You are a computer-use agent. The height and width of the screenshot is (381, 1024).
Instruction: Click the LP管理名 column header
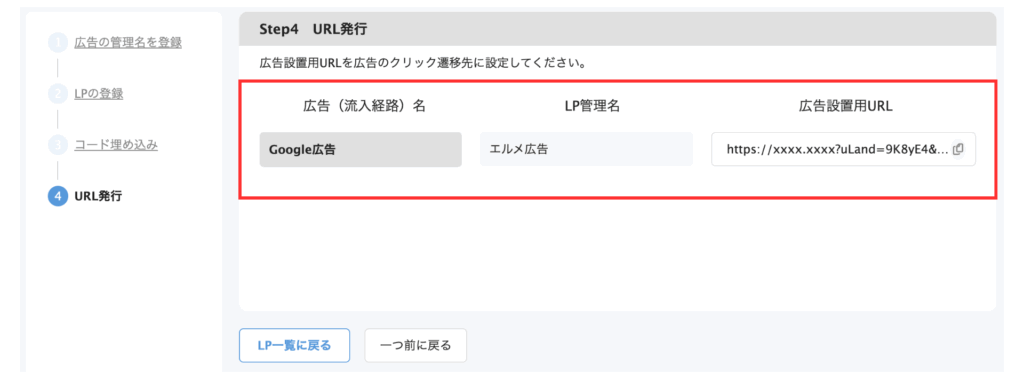coord(592,107)
